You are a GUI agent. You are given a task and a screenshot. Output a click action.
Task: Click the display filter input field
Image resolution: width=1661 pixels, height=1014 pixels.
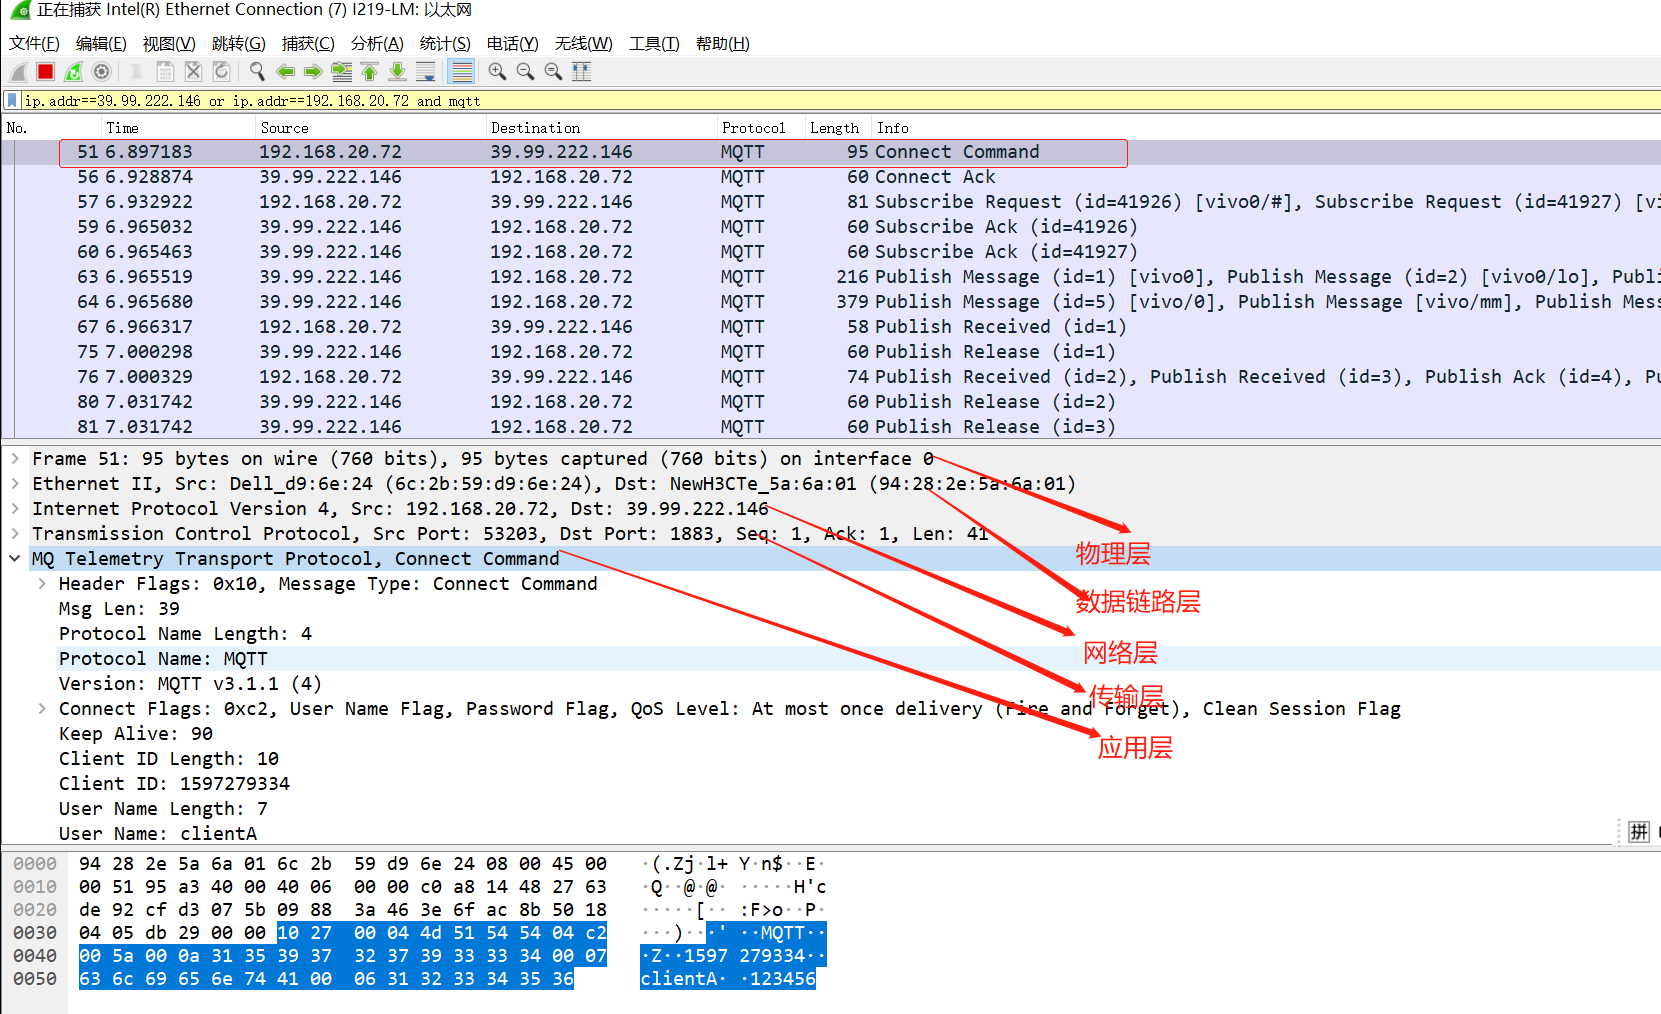840,100
